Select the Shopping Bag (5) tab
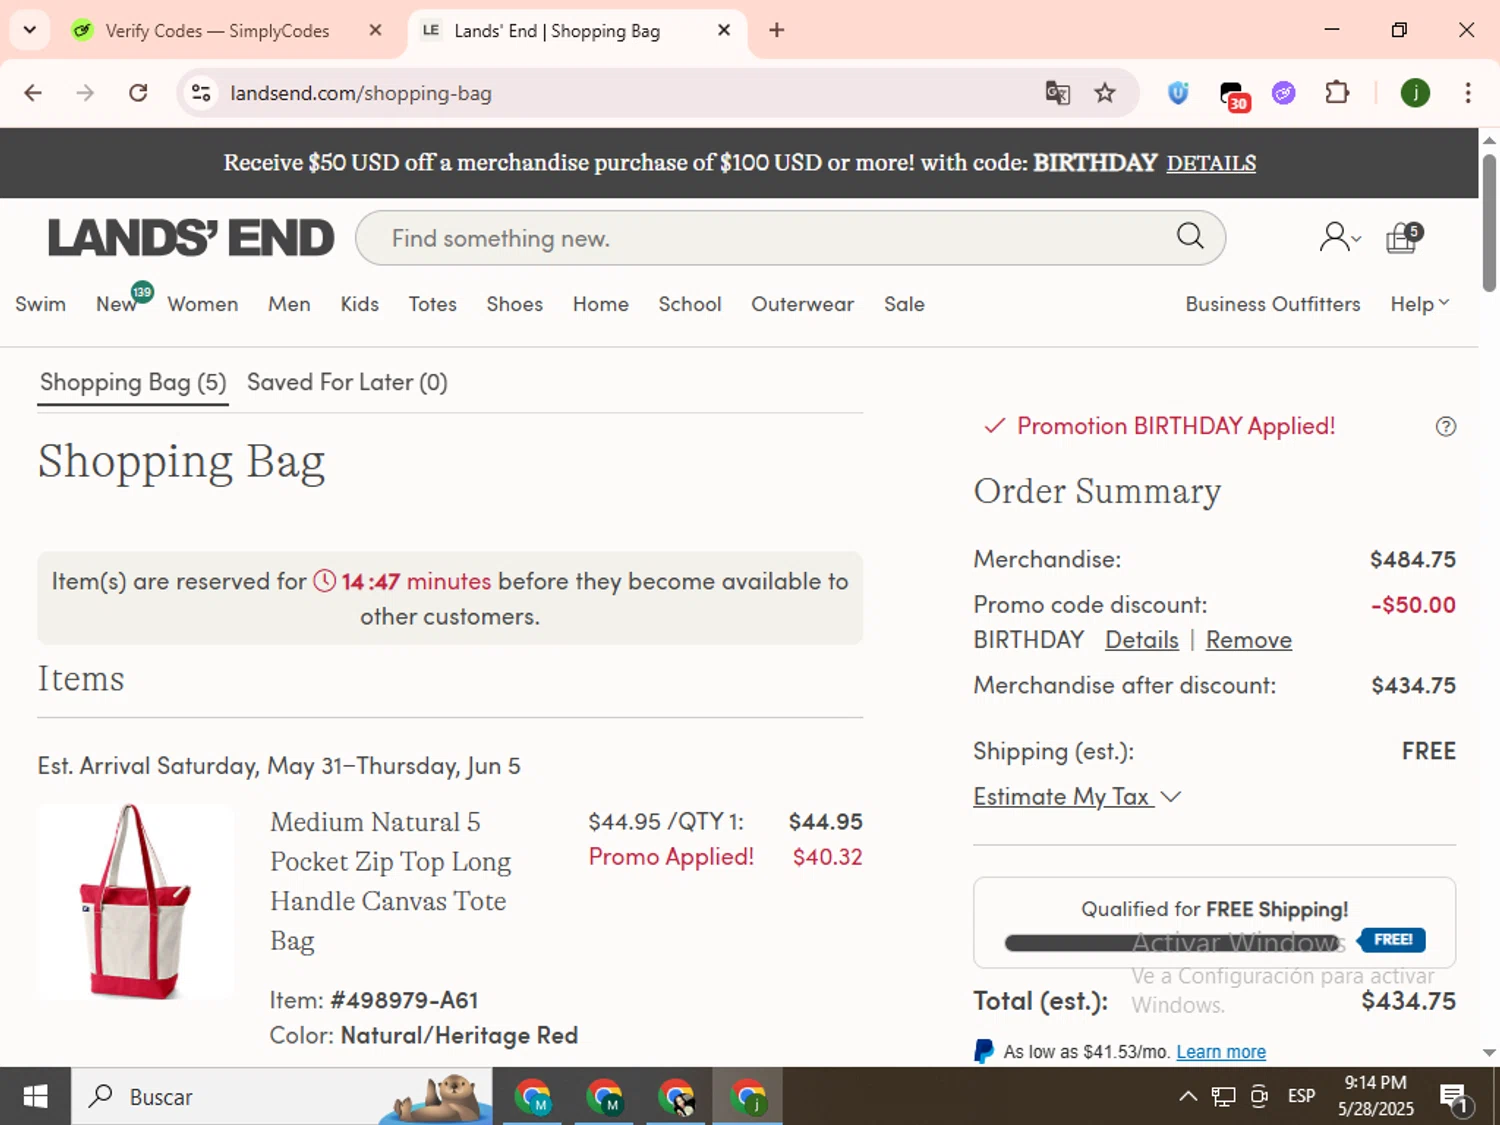Image resolution: width=1500 pixels, height=1125 pixels. [133, 383]
